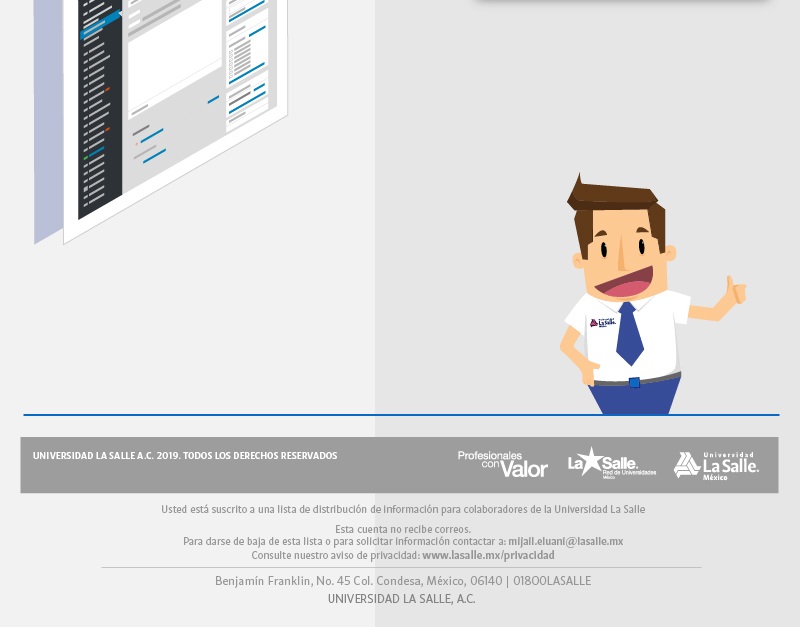Open the www.lasalle.mx/privacidad privacy link
Screen dimensions: 800x627
click(x=488, y=555)
